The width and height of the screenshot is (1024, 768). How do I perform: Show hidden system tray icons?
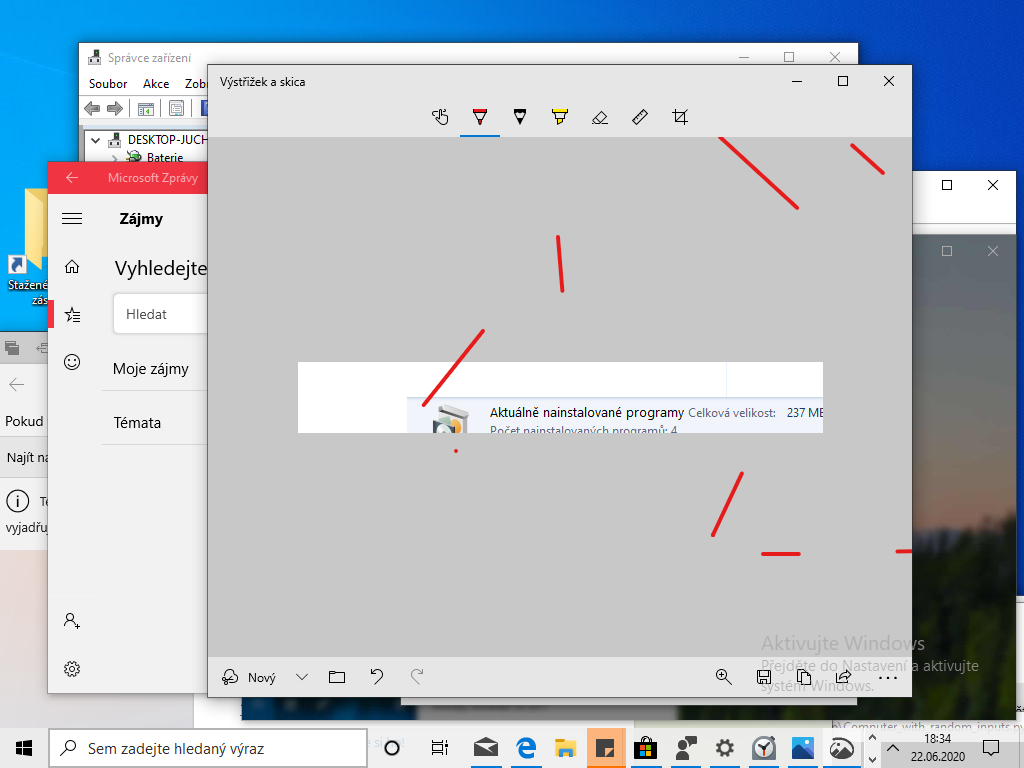(x=893, y=748)
